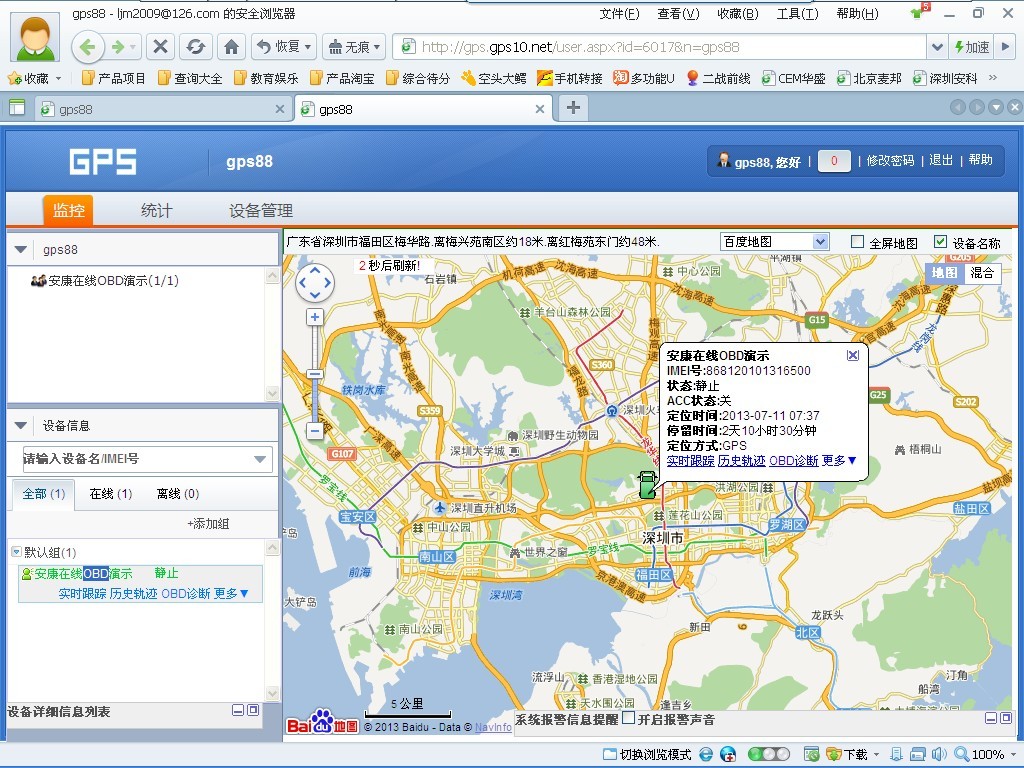Open the address bar history dropdown arrow

(936, 47)
